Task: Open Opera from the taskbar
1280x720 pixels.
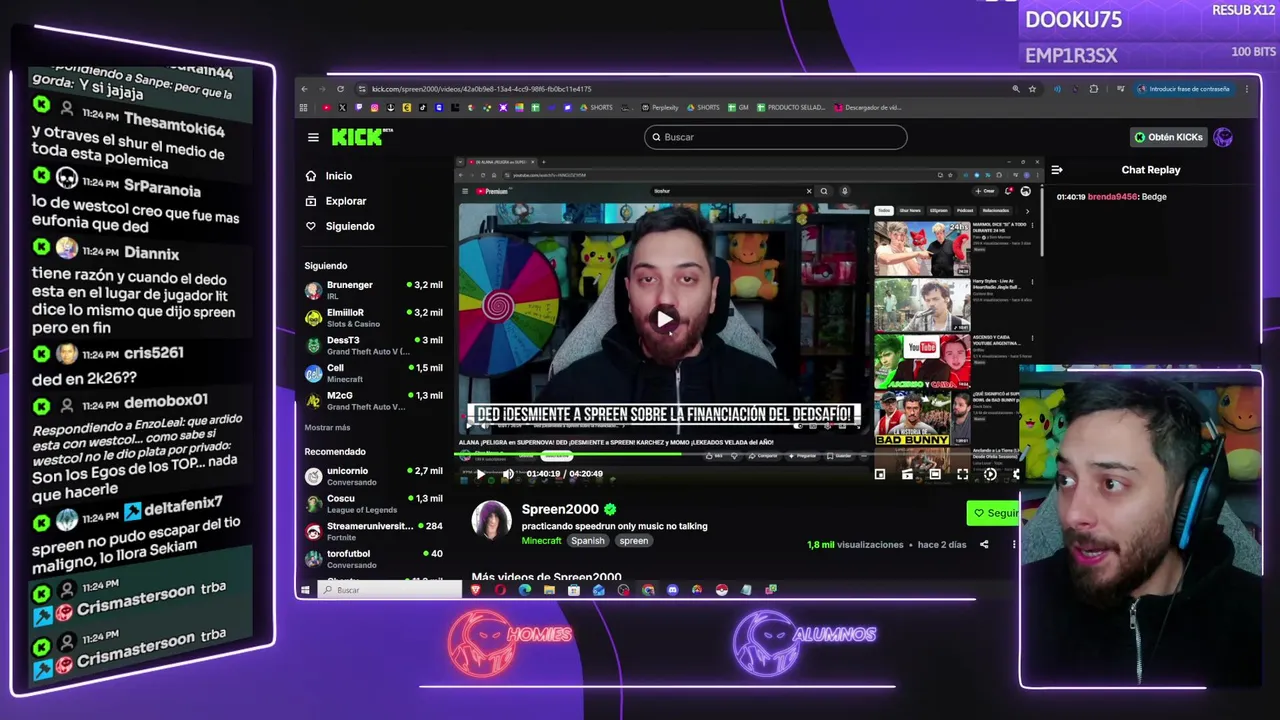Action: coord(501,590)
